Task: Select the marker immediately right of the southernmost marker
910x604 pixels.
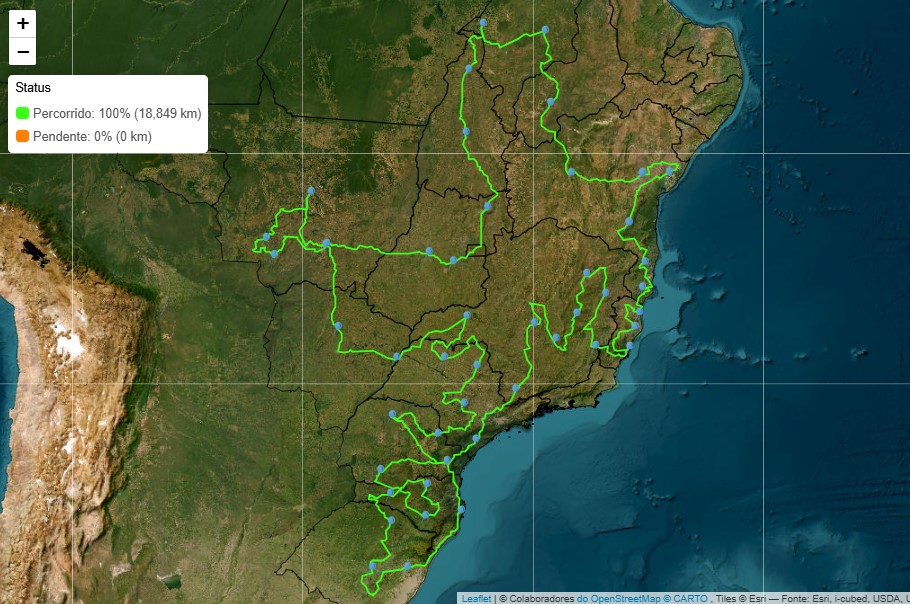Action: click(407, 566)
